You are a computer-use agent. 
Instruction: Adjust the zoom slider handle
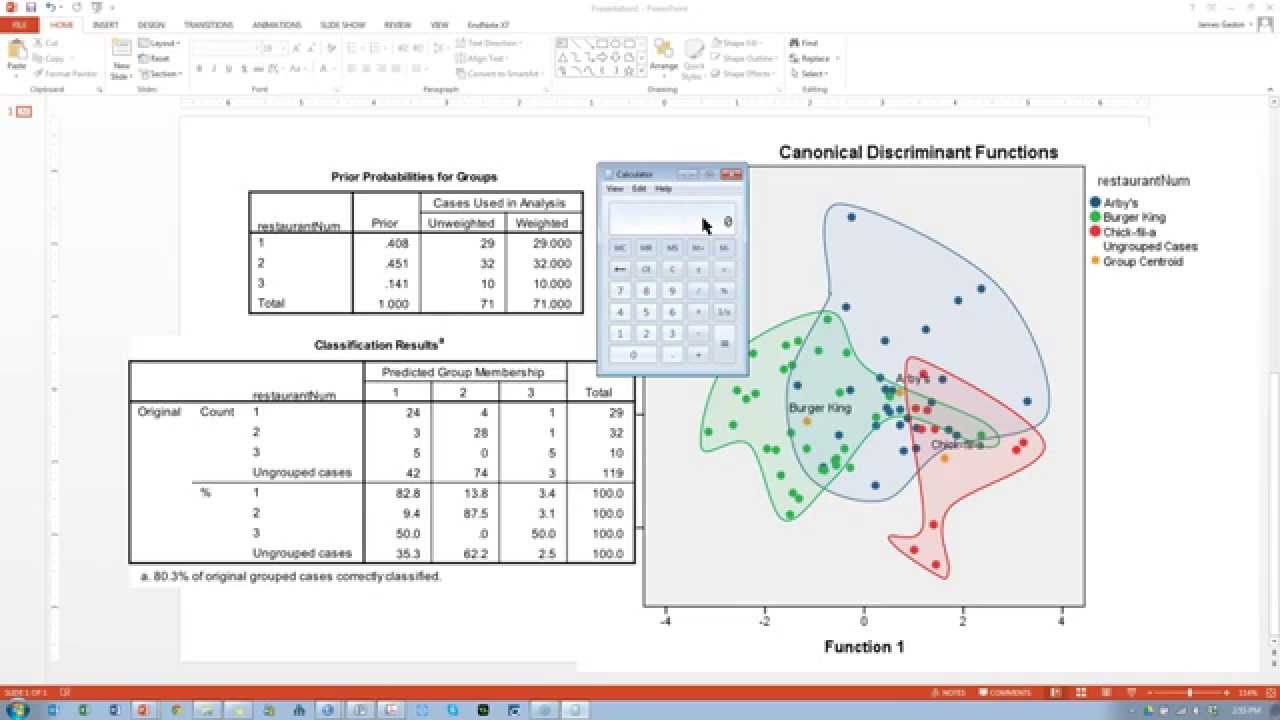click(1190, 692)
